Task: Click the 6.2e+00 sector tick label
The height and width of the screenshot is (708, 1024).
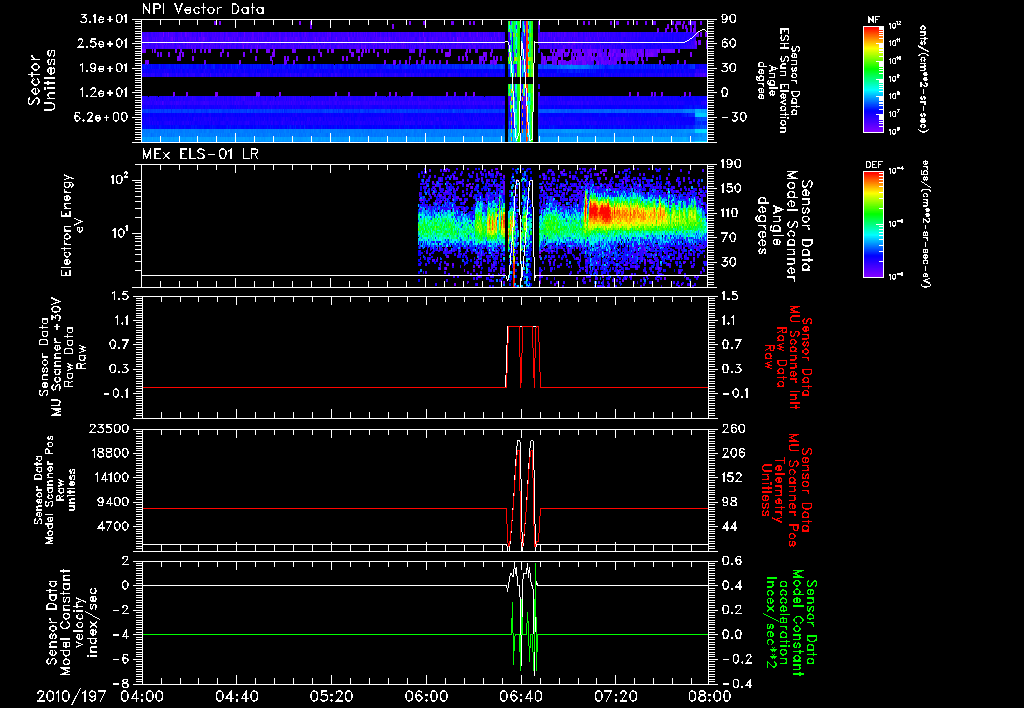Action: point(103,117)
